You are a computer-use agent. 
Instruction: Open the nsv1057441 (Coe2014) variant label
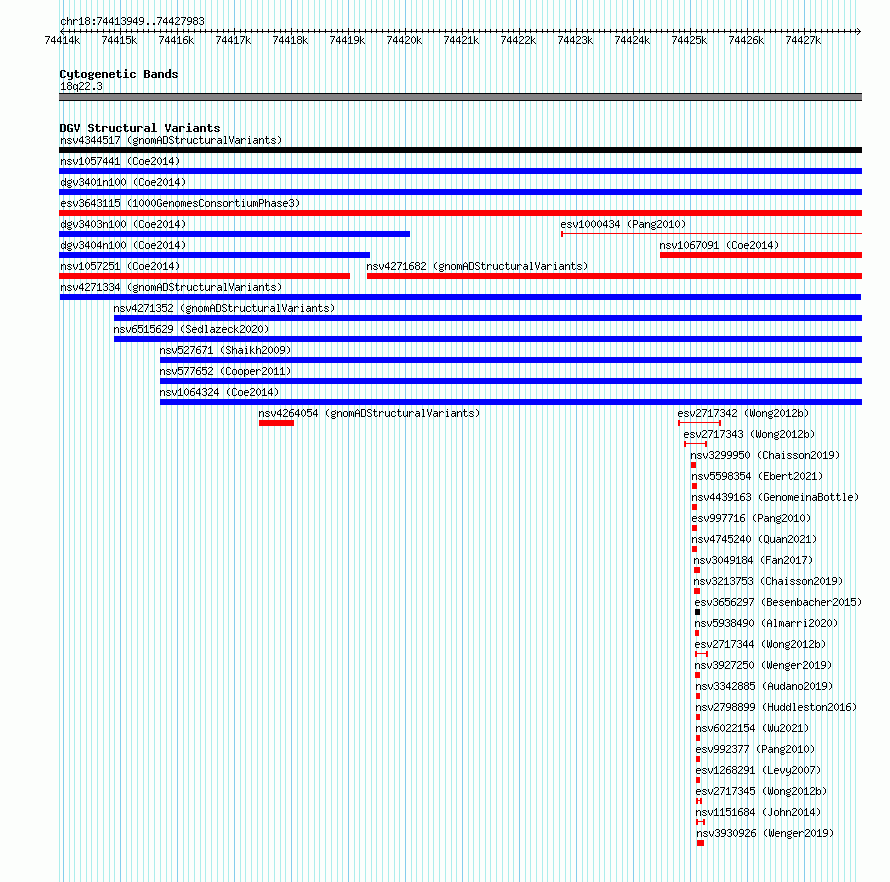click(120, 161)
